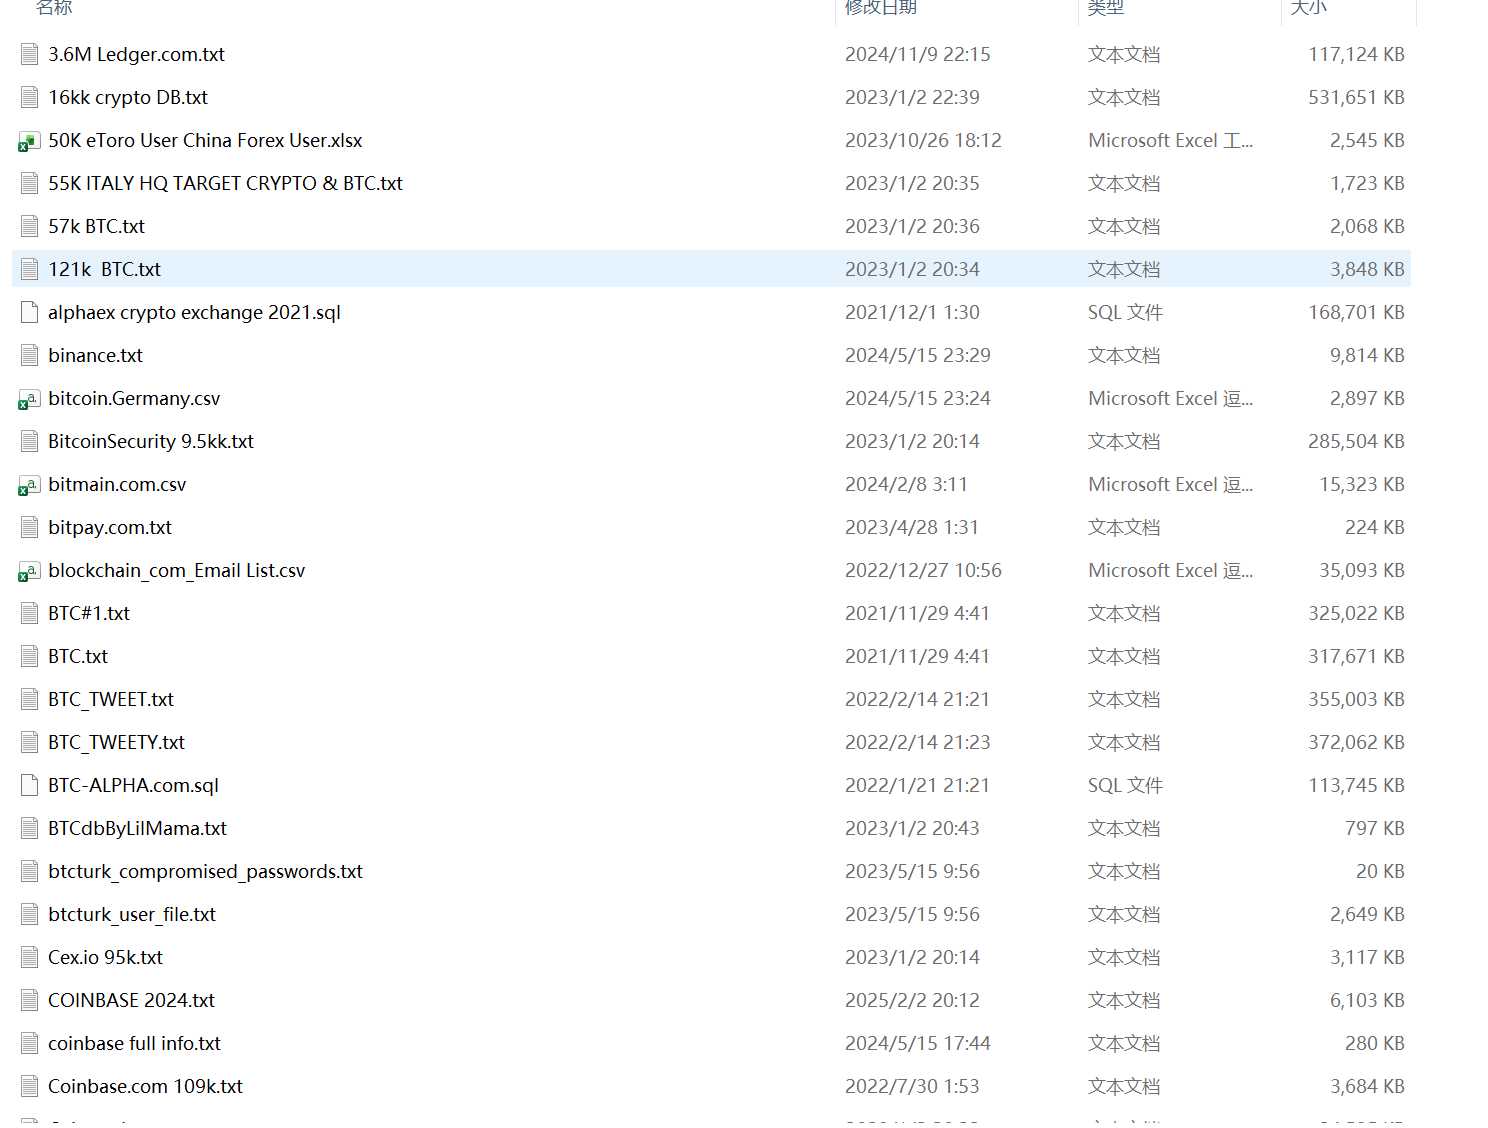
Task: Select the icon beside 16kk crypto DB.txt
Action: (29, 97)
